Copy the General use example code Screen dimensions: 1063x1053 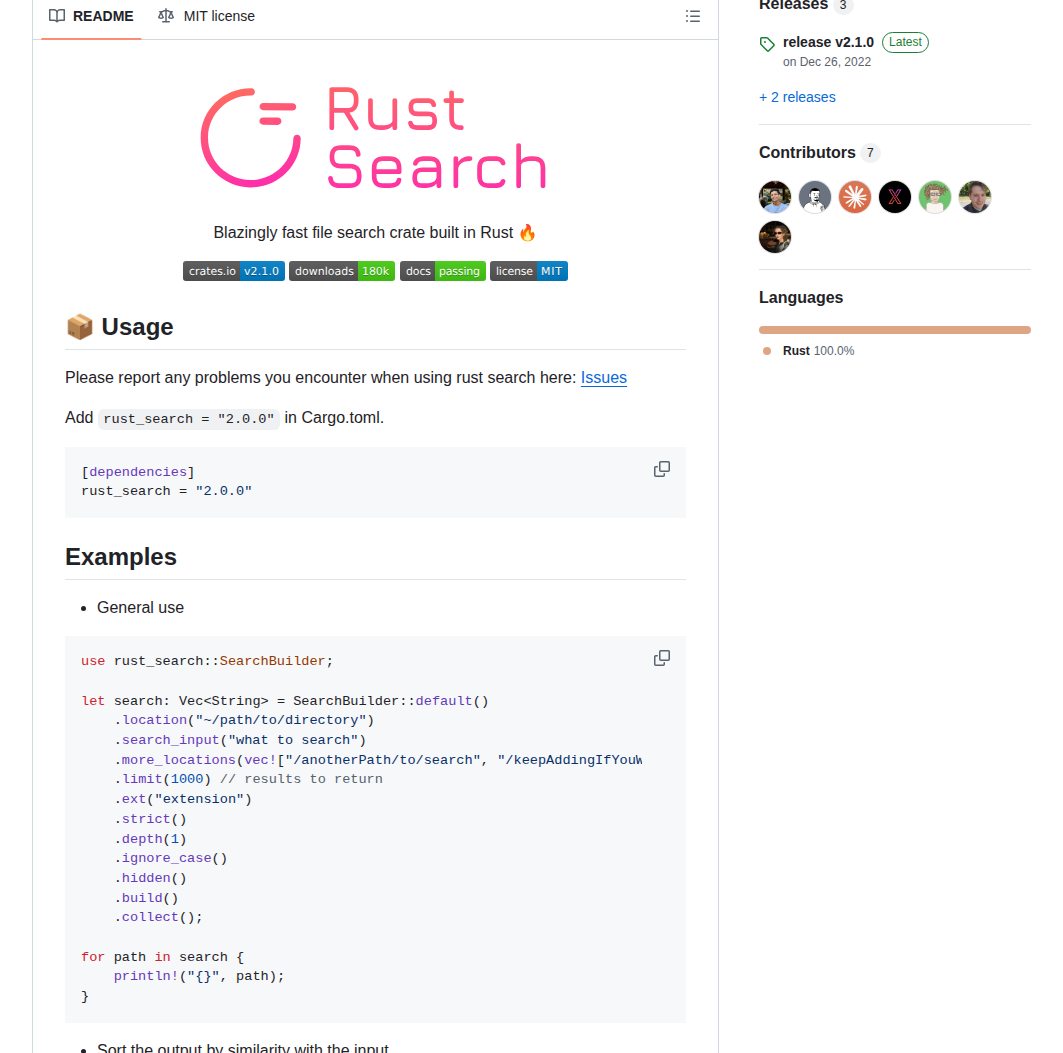point(661,657)
